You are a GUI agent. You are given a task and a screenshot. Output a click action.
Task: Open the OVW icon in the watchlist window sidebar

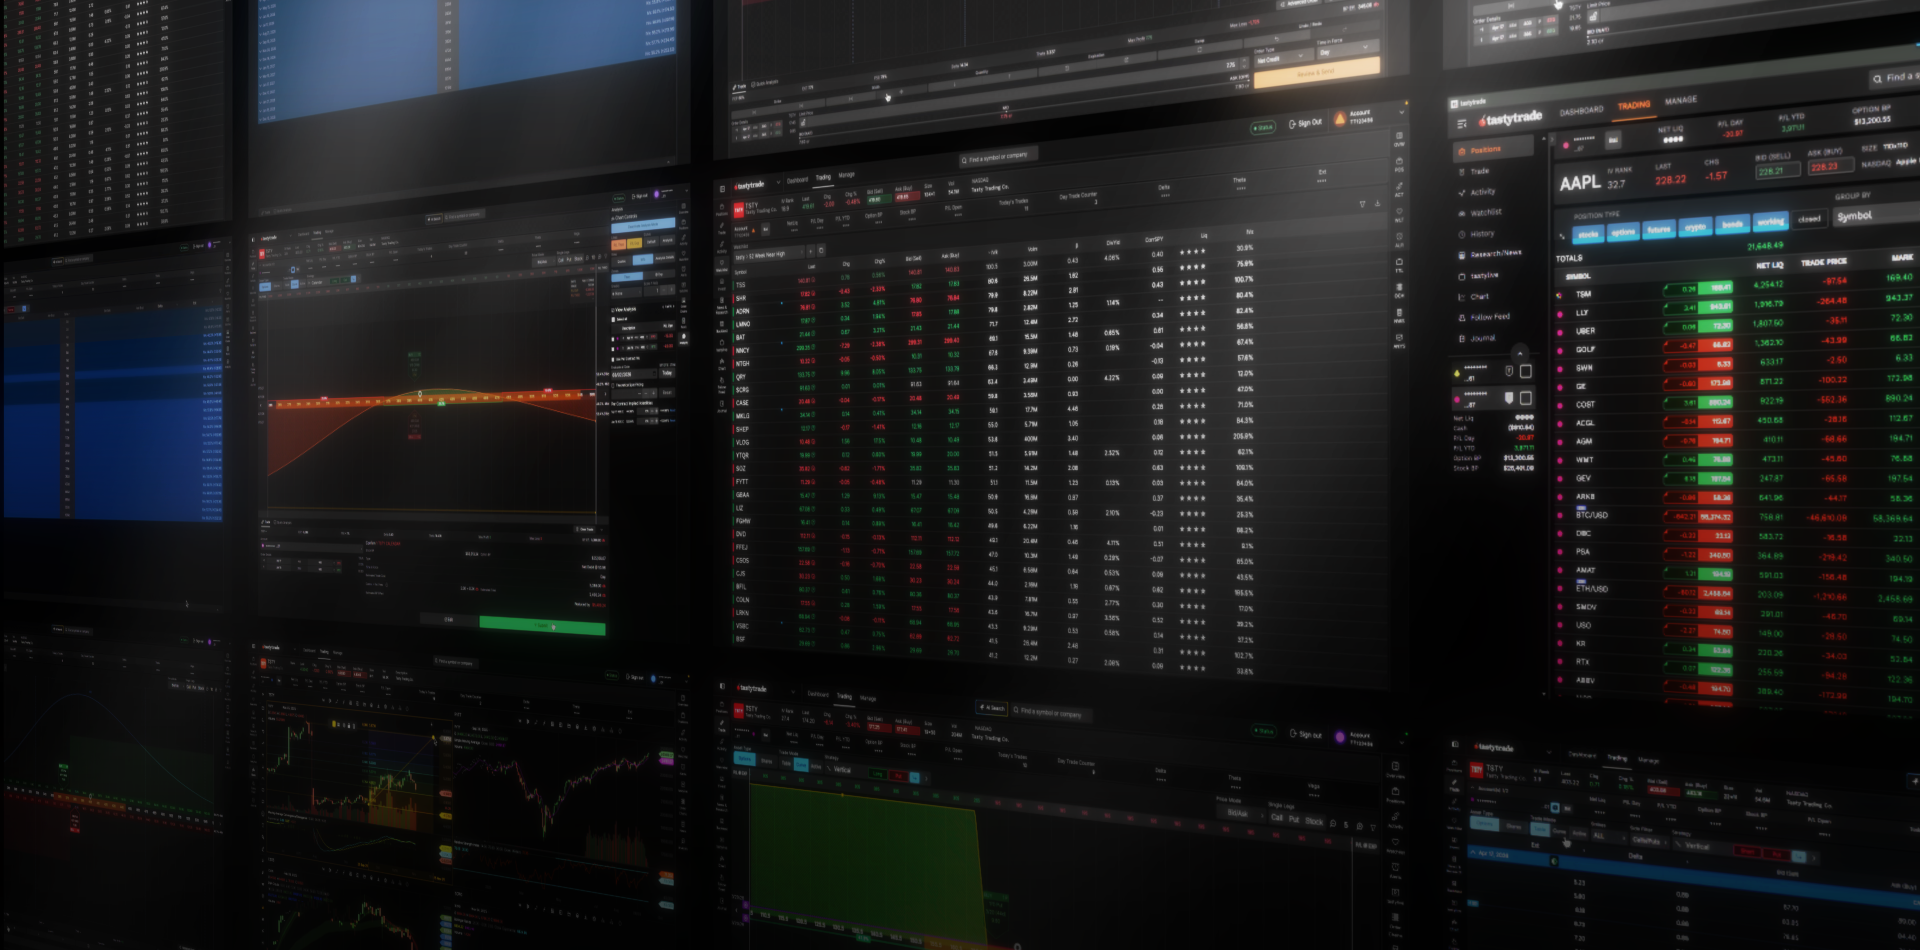[1399, 139]
